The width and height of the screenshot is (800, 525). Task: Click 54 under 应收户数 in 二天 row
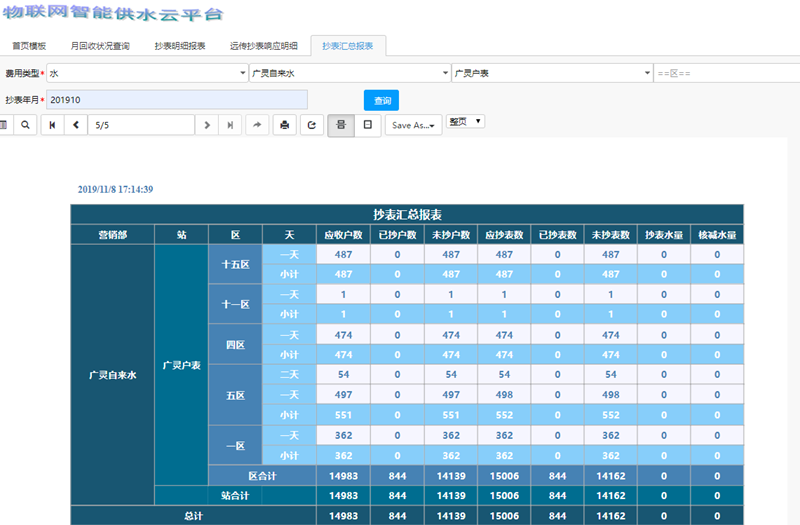click(343, 374)
